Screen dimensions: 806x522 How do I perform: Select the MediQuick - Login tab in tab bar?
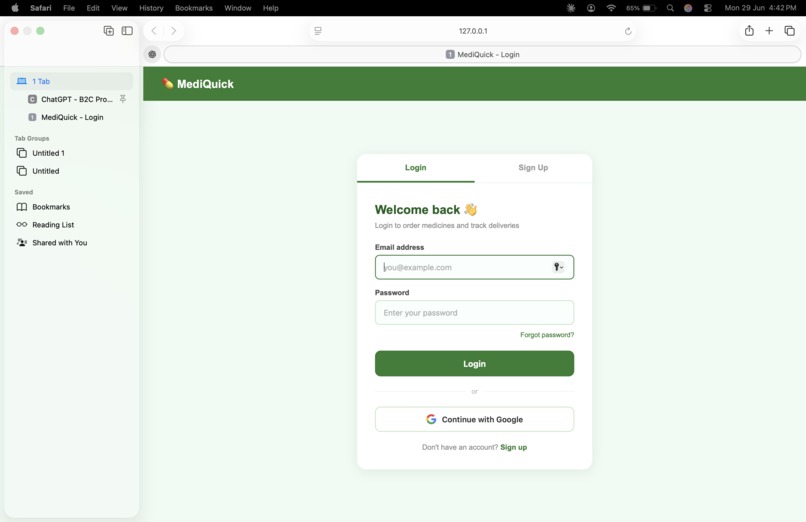click(482, 54)
